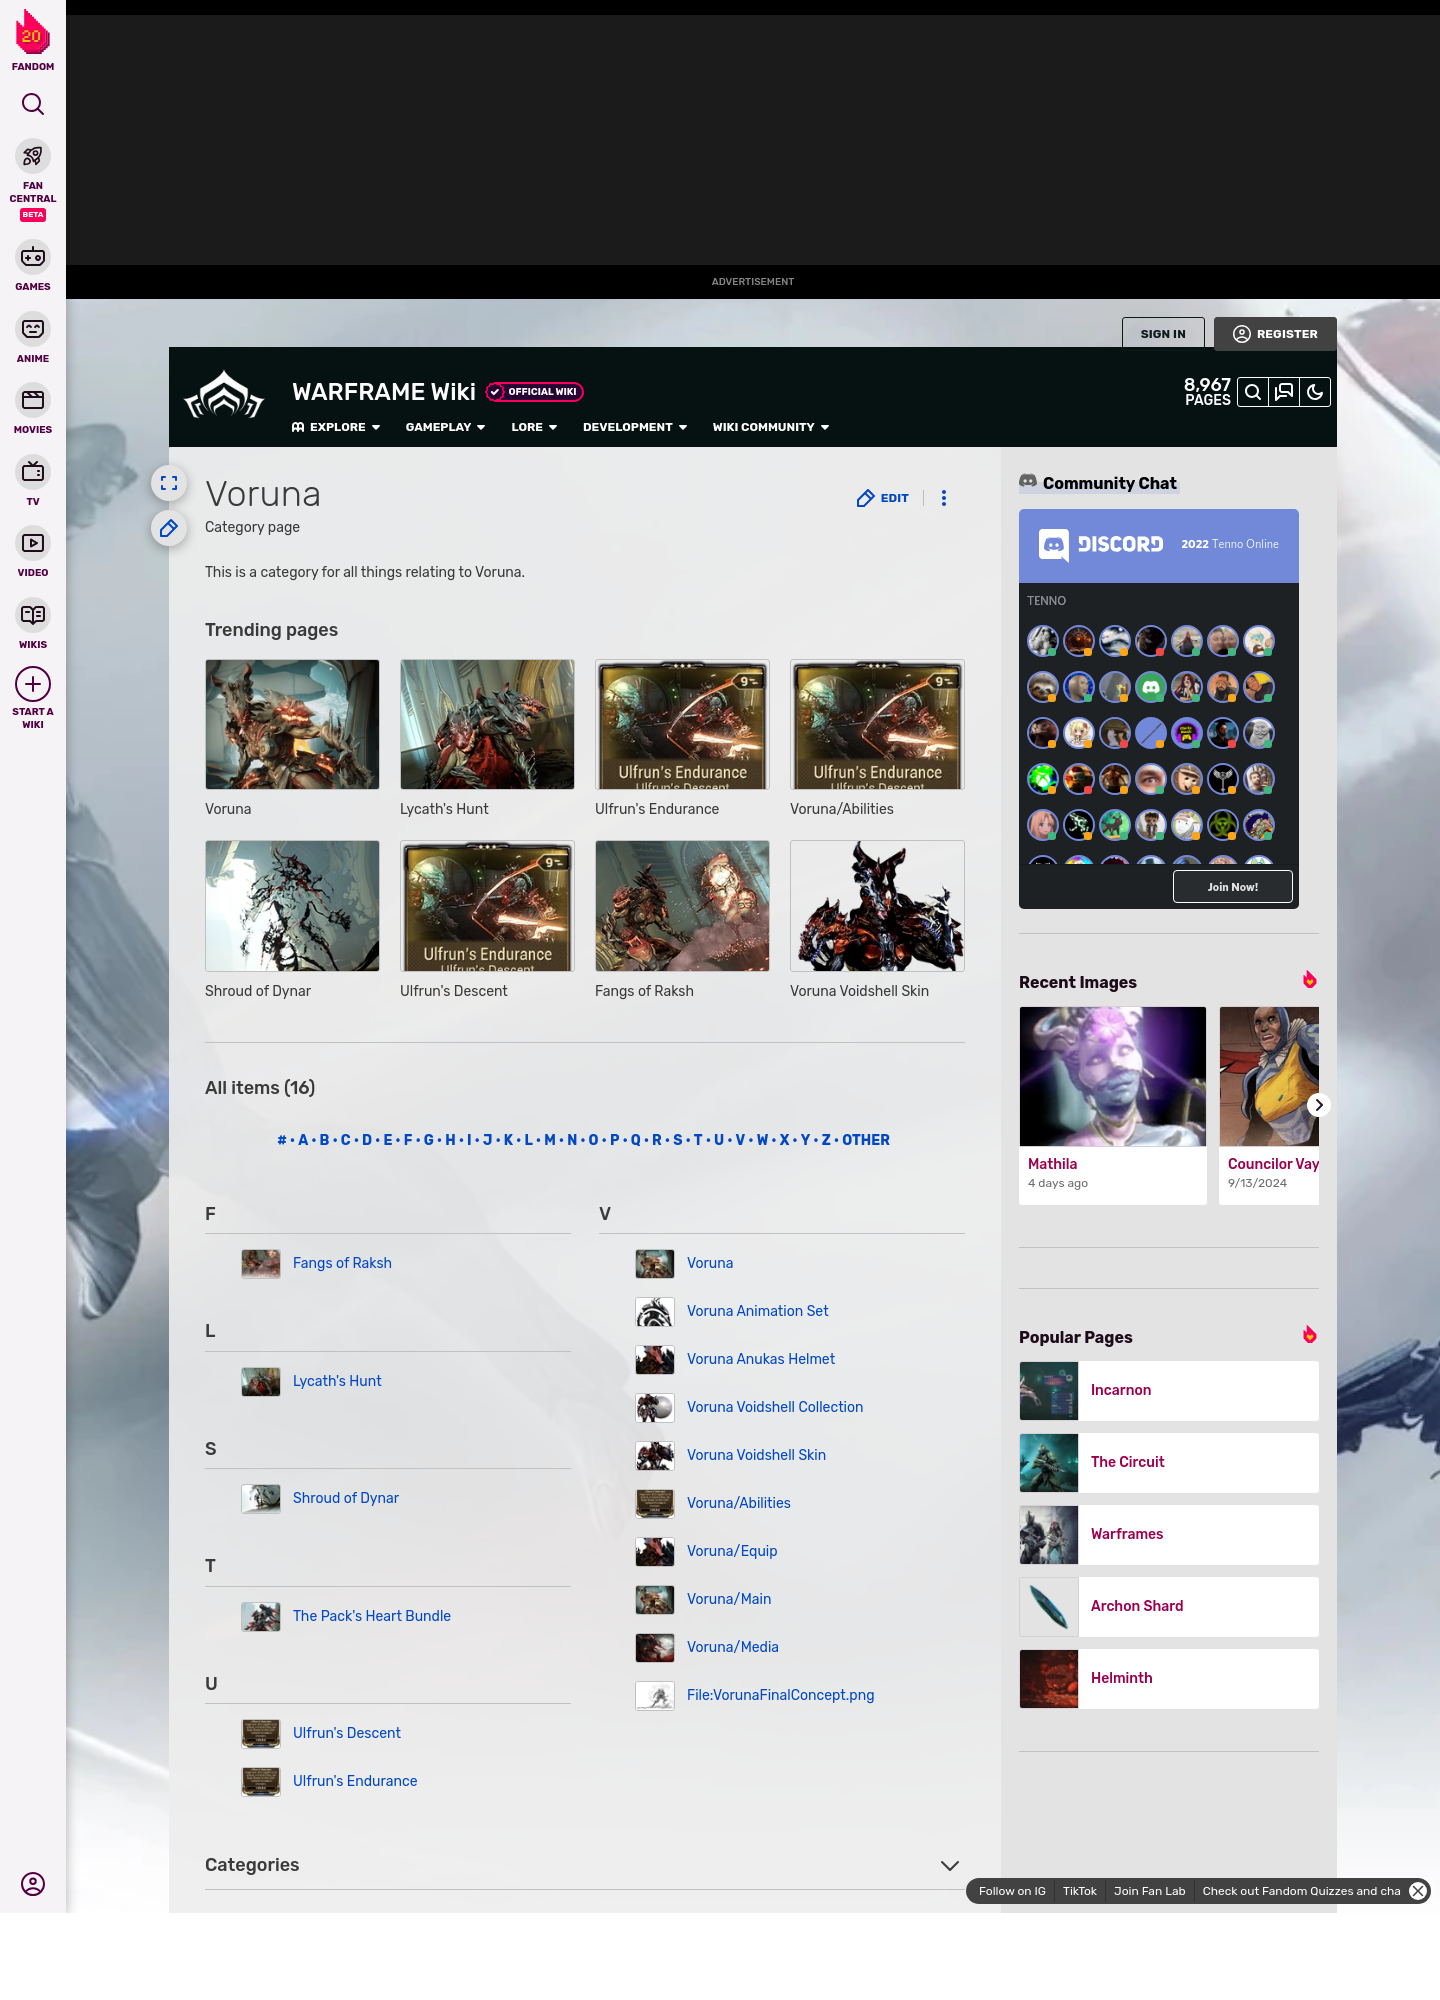Expand the Explore dropdown menu
Screen dimensions: 1440x2000
click(336, 427)
